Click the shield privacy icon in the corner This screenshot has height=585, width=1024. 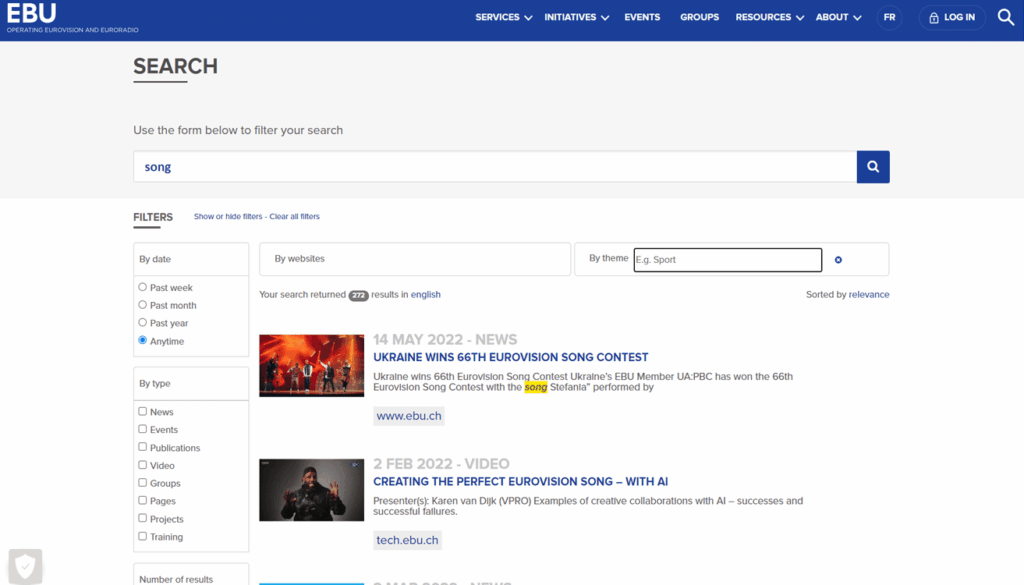(24, 566)
